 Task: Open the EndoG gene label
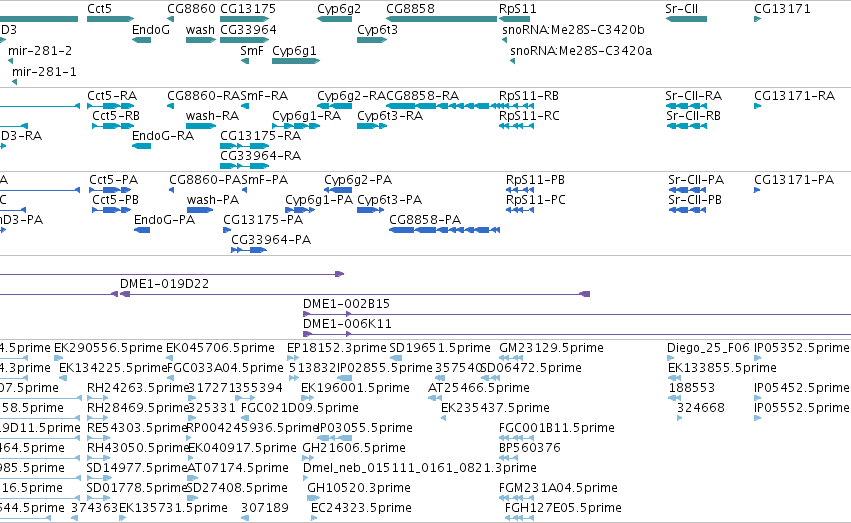click(x=151, y=30)
